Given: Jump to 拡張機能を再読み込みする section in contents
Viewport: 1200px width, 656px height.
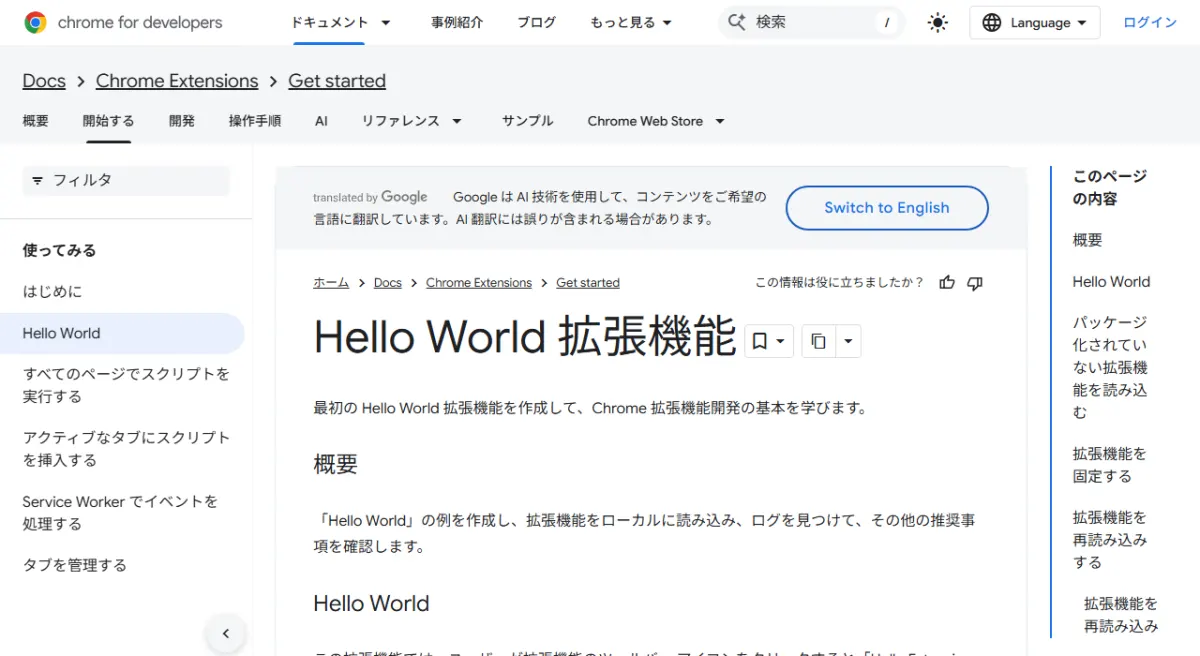Looking at the screenshot, I should point(1110,540).
